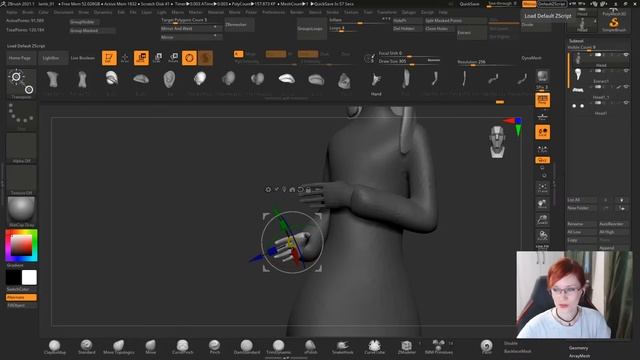Open the Document menu

(64, 12)
